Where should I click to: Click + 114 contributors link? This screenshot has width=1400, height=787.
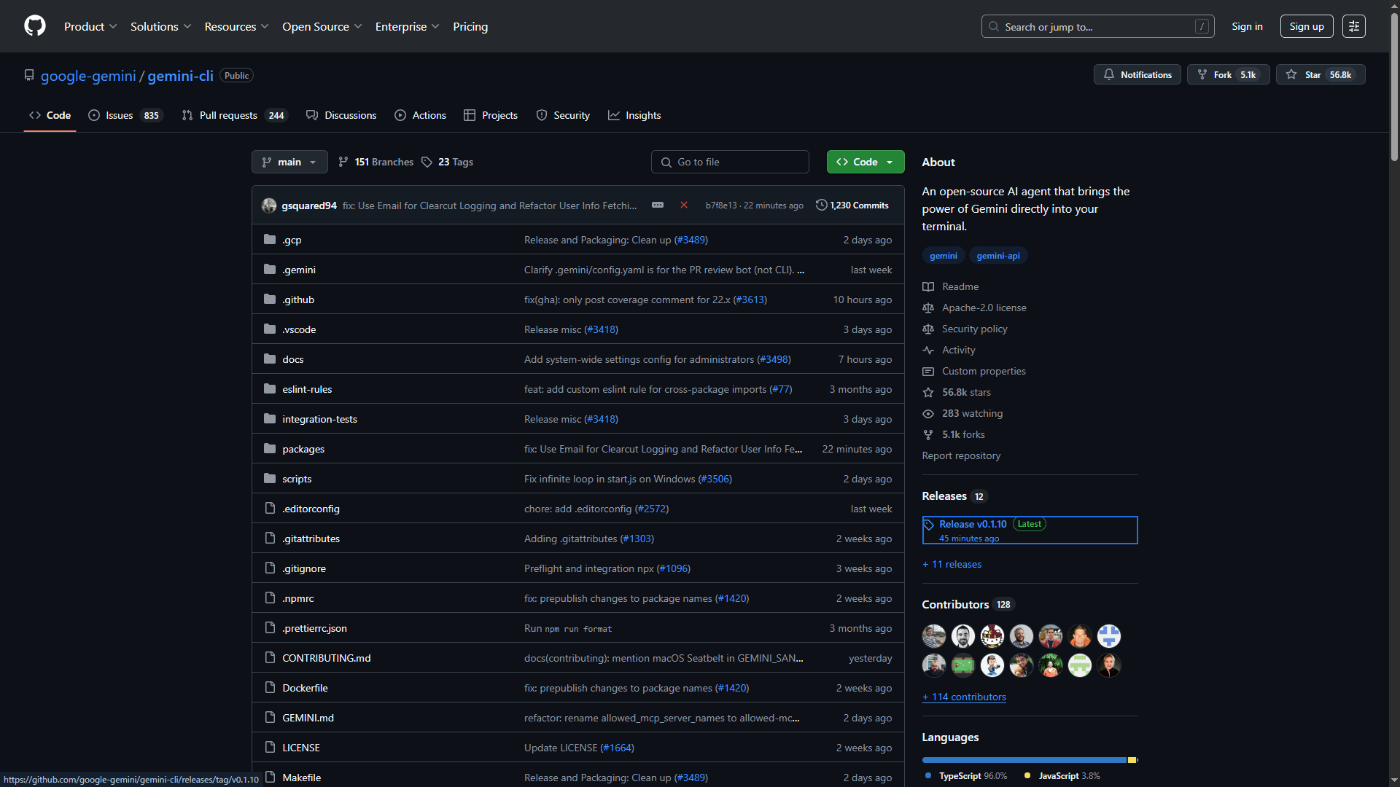click(964, 697)
